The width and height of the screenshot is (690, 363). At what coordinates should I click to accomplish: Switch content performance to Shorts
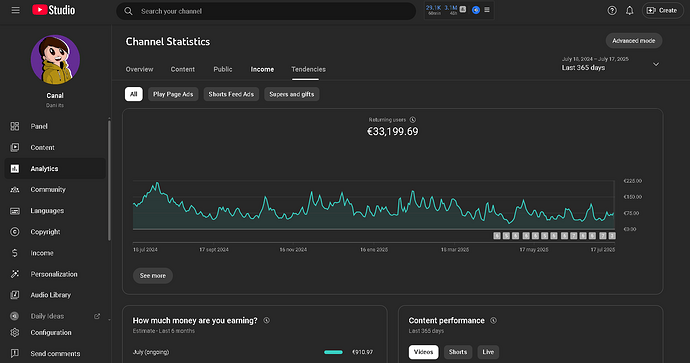[x=458, y=352]
